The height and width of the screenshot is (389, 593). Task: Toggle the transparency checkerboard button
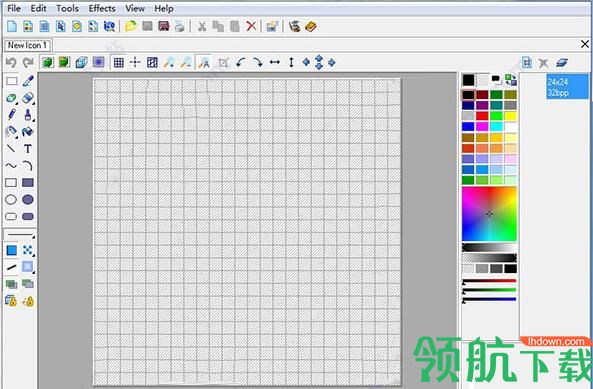click(152, 62)
